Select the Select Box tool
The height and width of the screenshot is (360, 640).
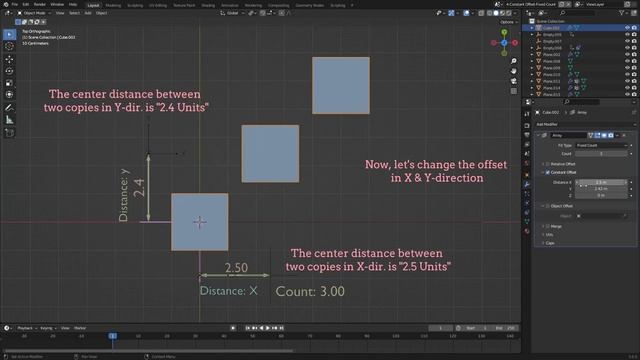click(9, 34)
